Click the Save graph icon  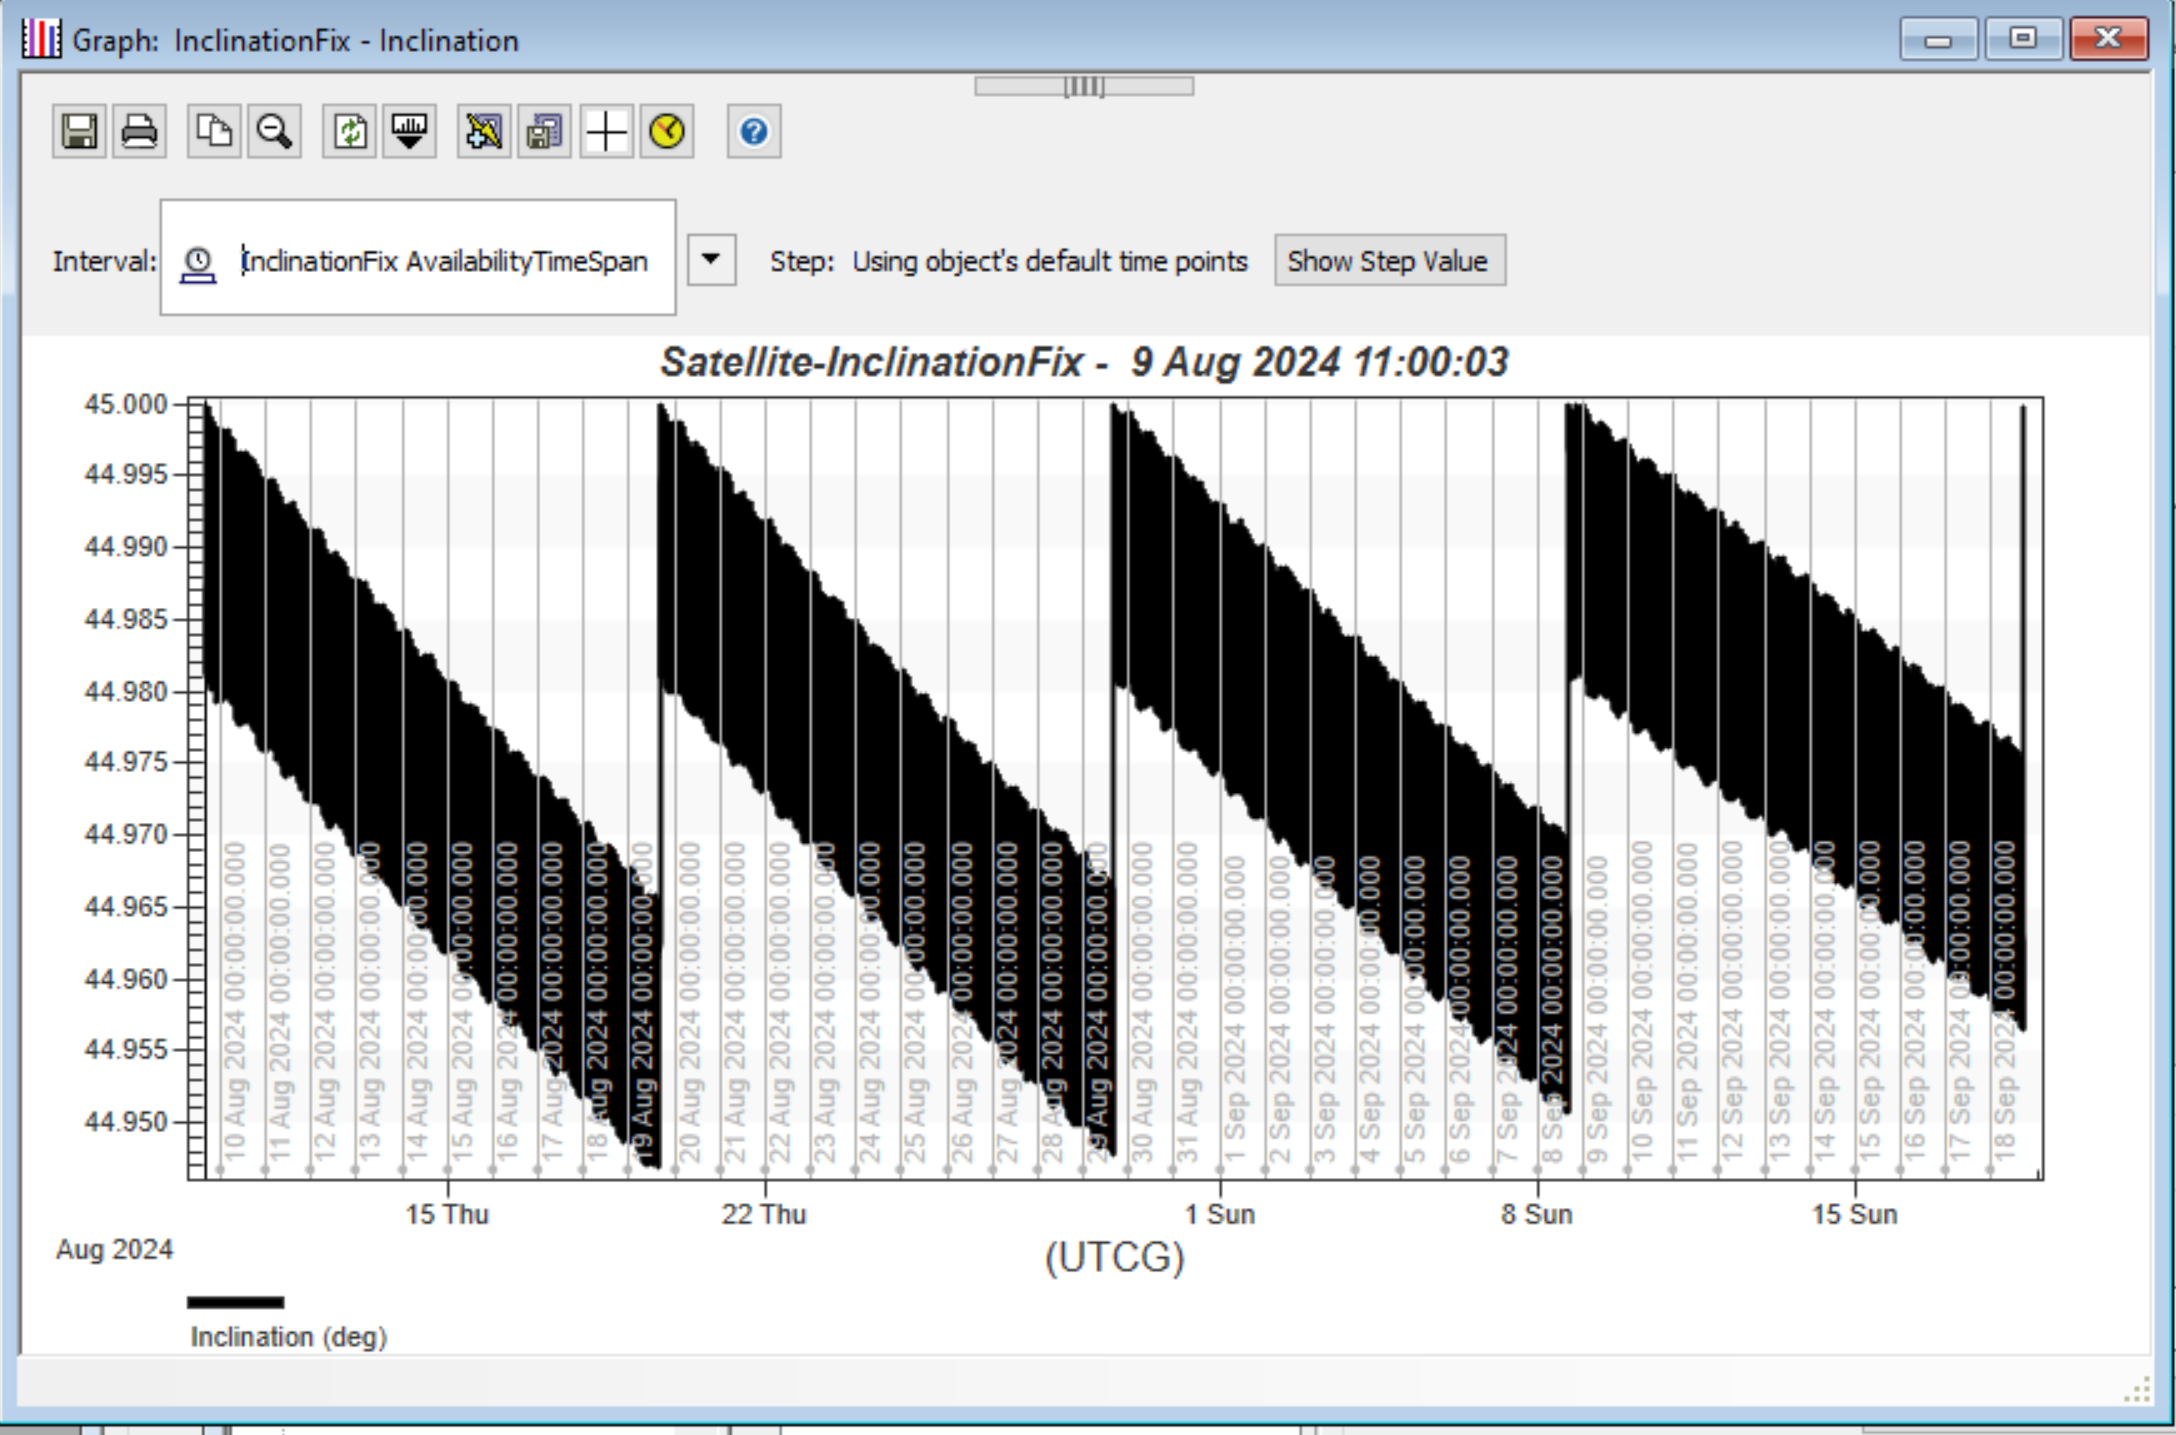click(x=79, y=132)
